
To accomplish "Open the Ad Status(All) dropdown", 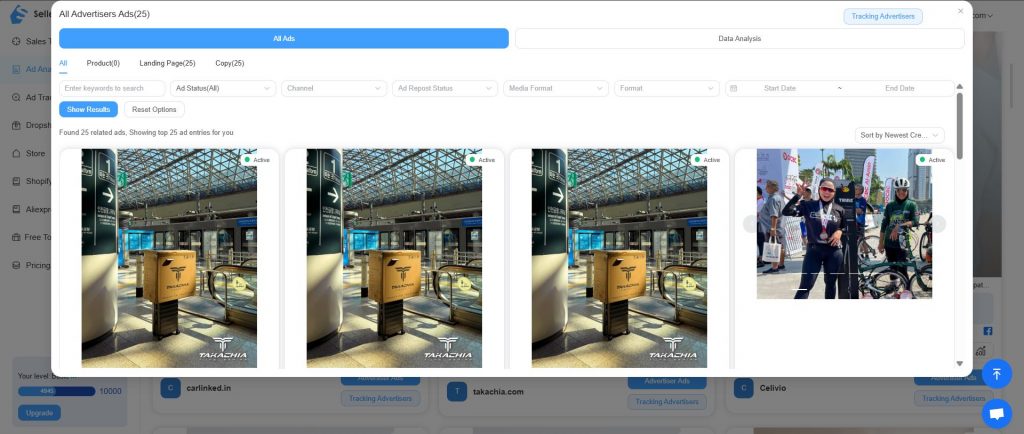I will coord(223,88).
